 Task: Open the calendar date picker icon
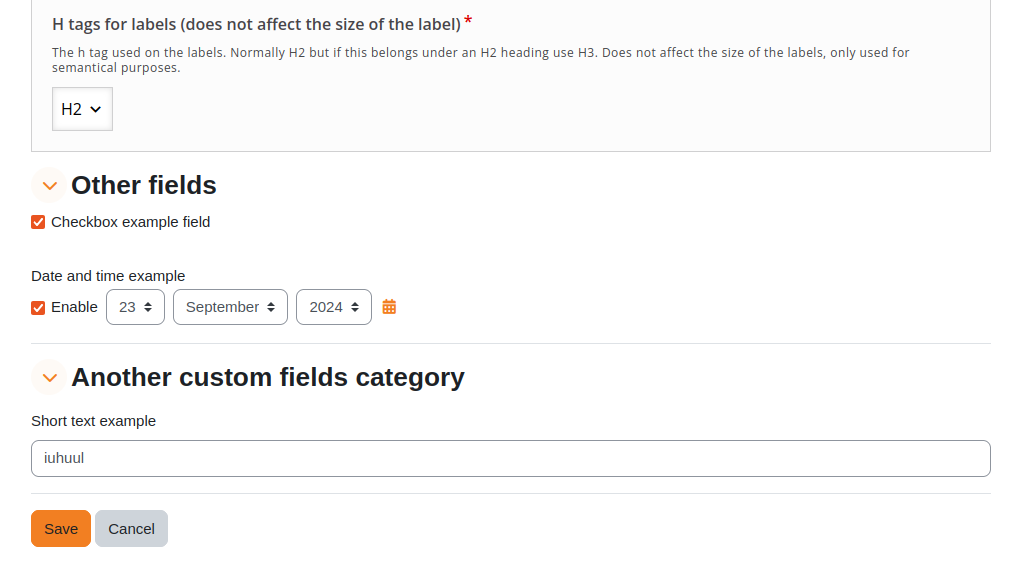pos(389,307)
